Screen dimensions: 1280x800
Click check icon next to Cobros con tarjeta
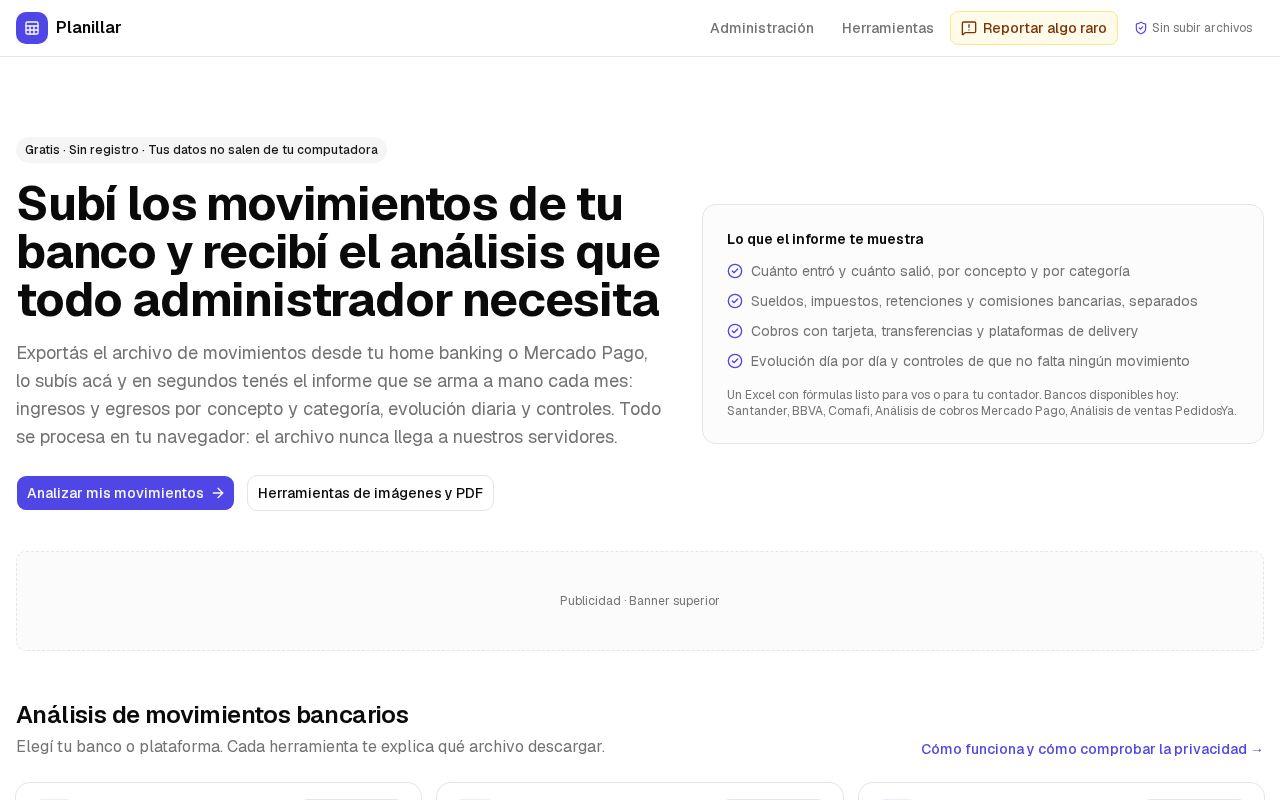(735, 331)
